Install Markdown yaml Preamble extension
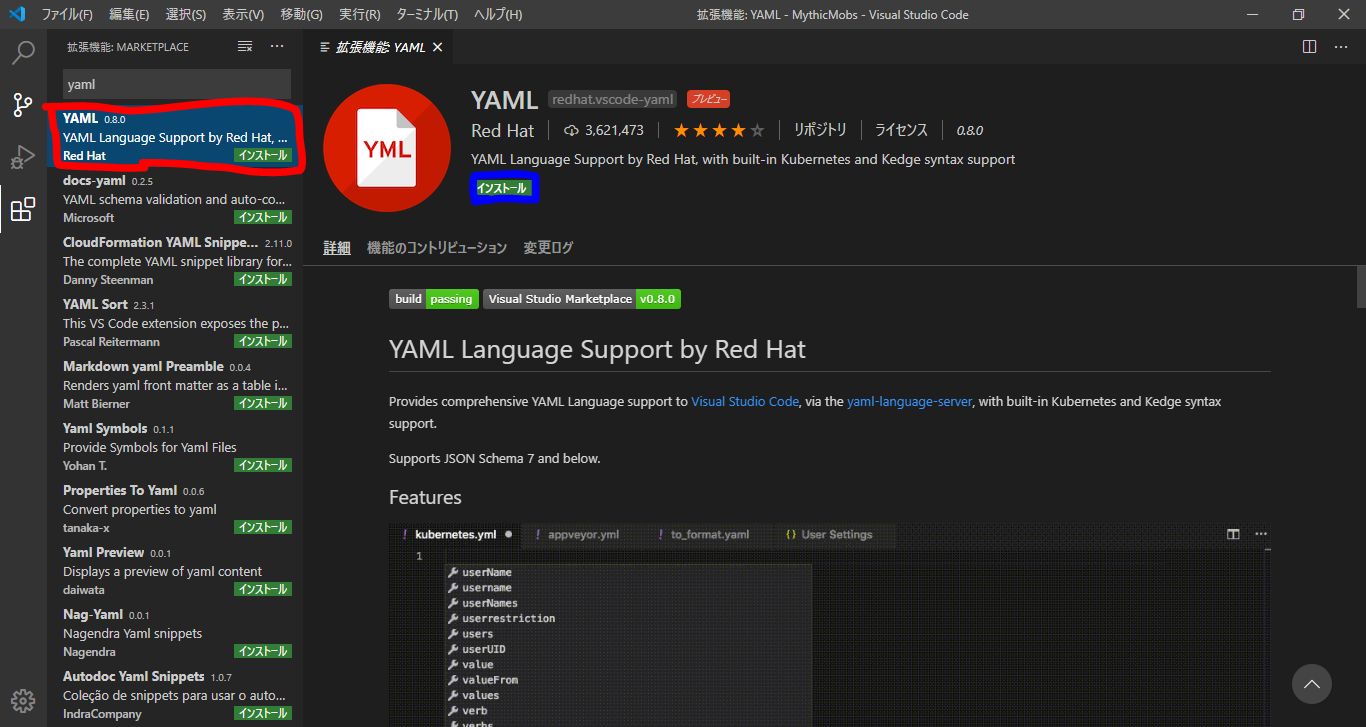 click(x=263, y=404)
